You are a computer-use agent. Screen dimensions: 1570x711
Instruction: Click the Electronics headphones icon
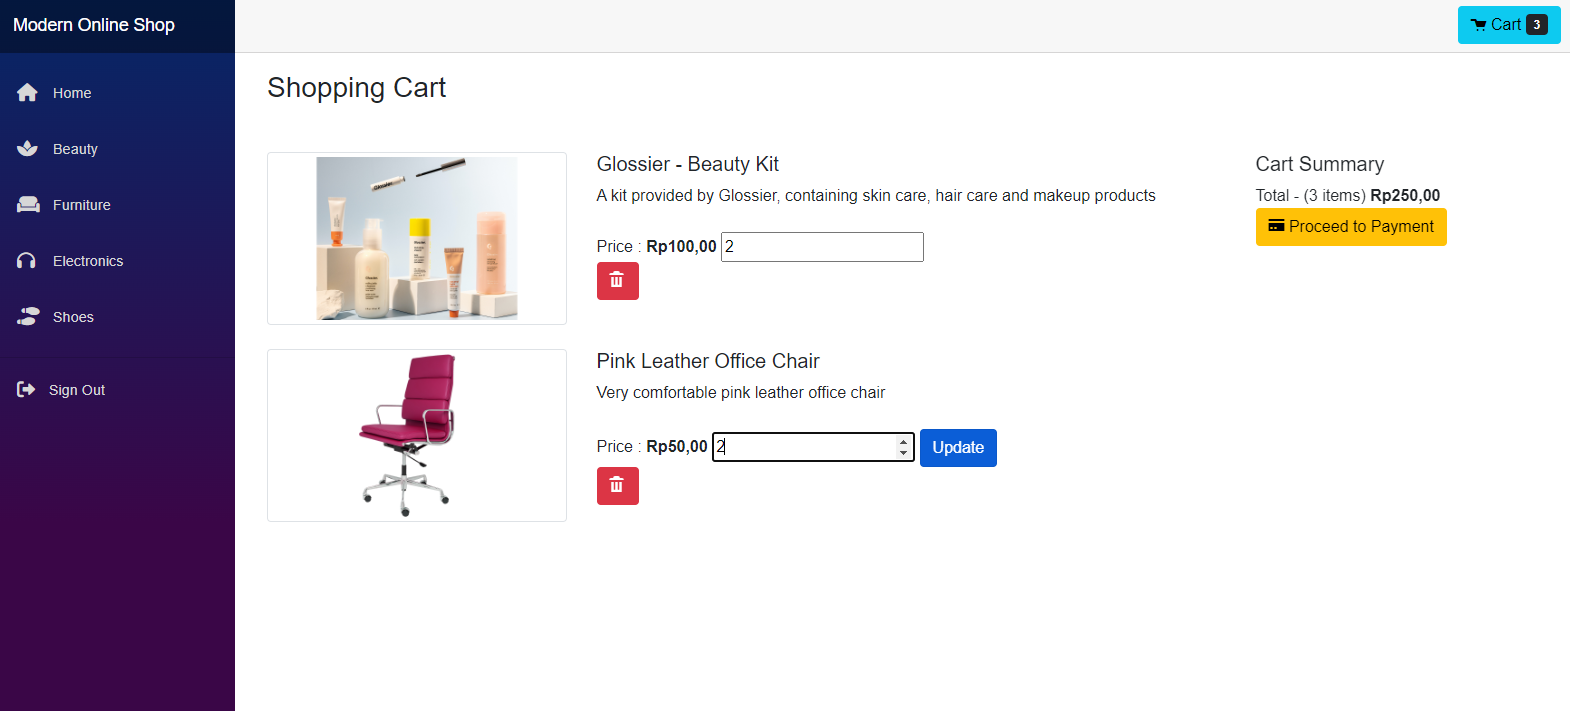tap(27, 261)
